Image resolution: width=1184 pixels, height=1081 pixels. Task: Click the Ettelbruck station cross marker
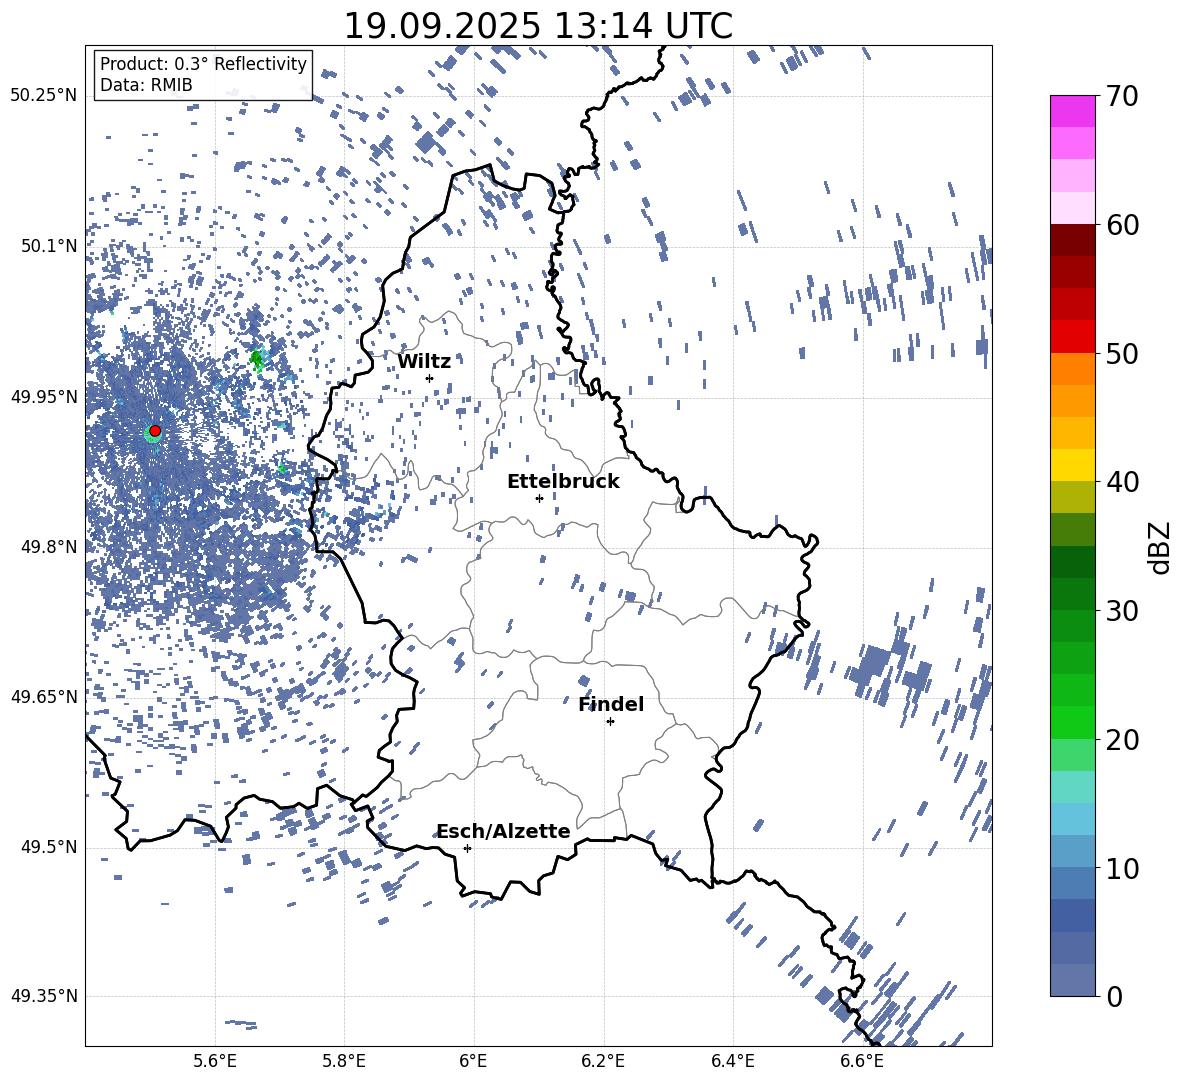point(539,498)
